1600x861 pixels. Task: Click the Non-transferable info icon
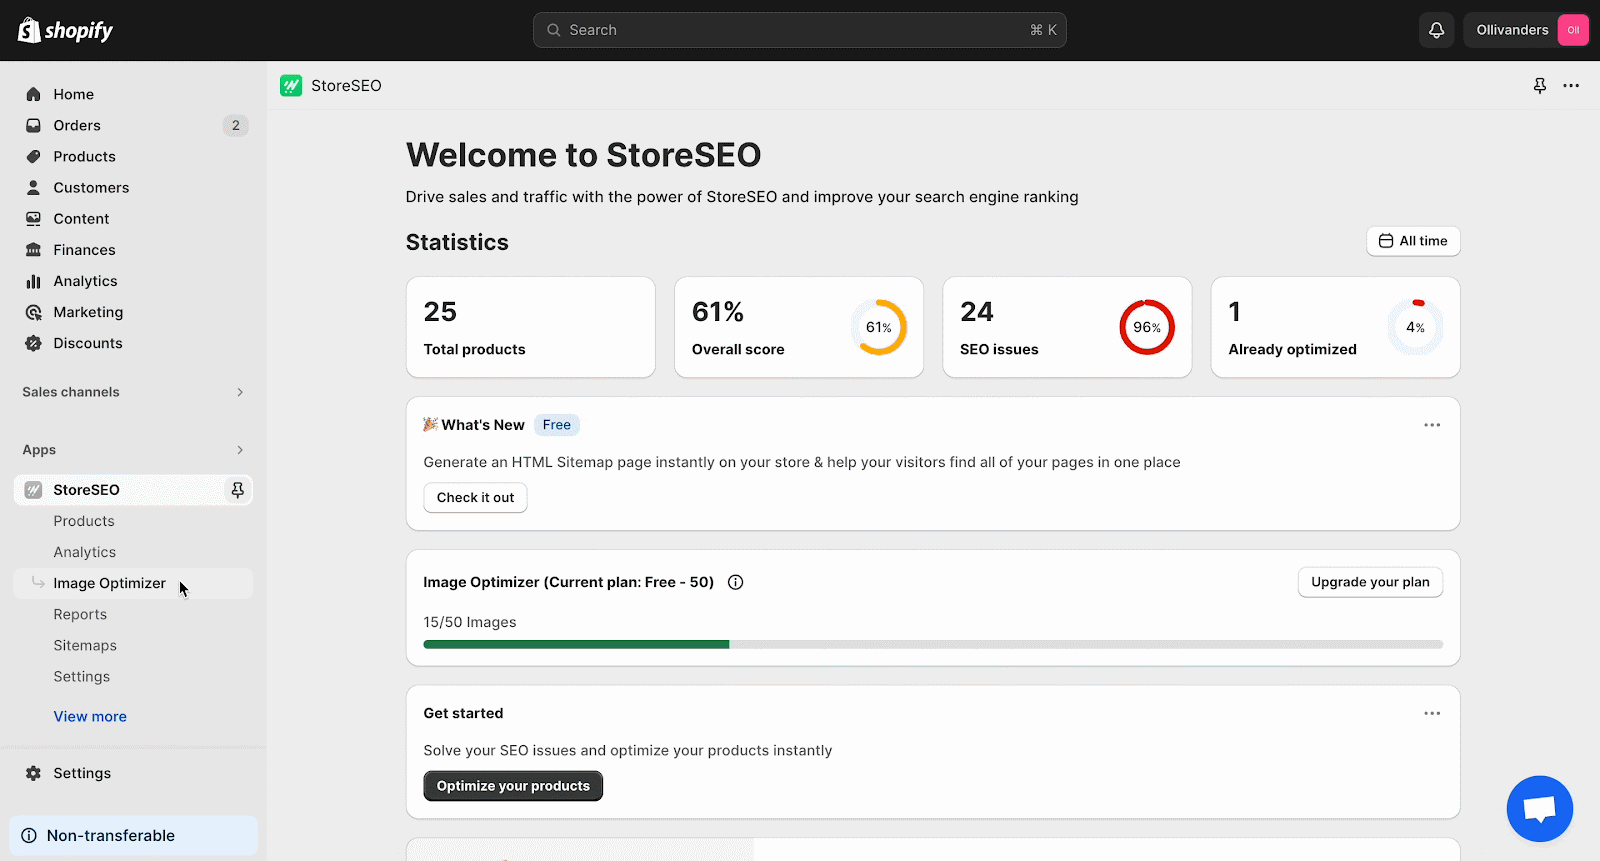click(29, 836)
